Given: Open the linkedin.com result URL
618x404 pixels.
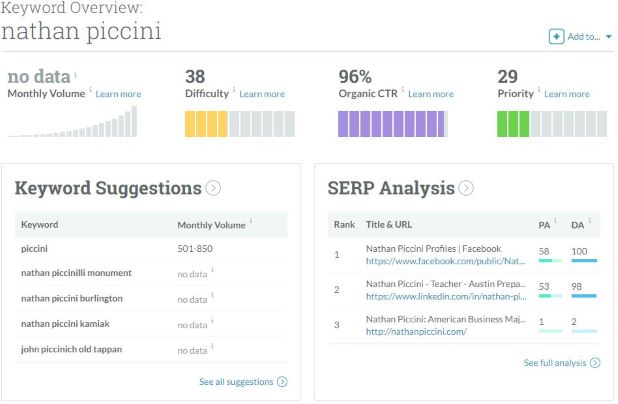Looking at the screenshot, I should 446,296.
